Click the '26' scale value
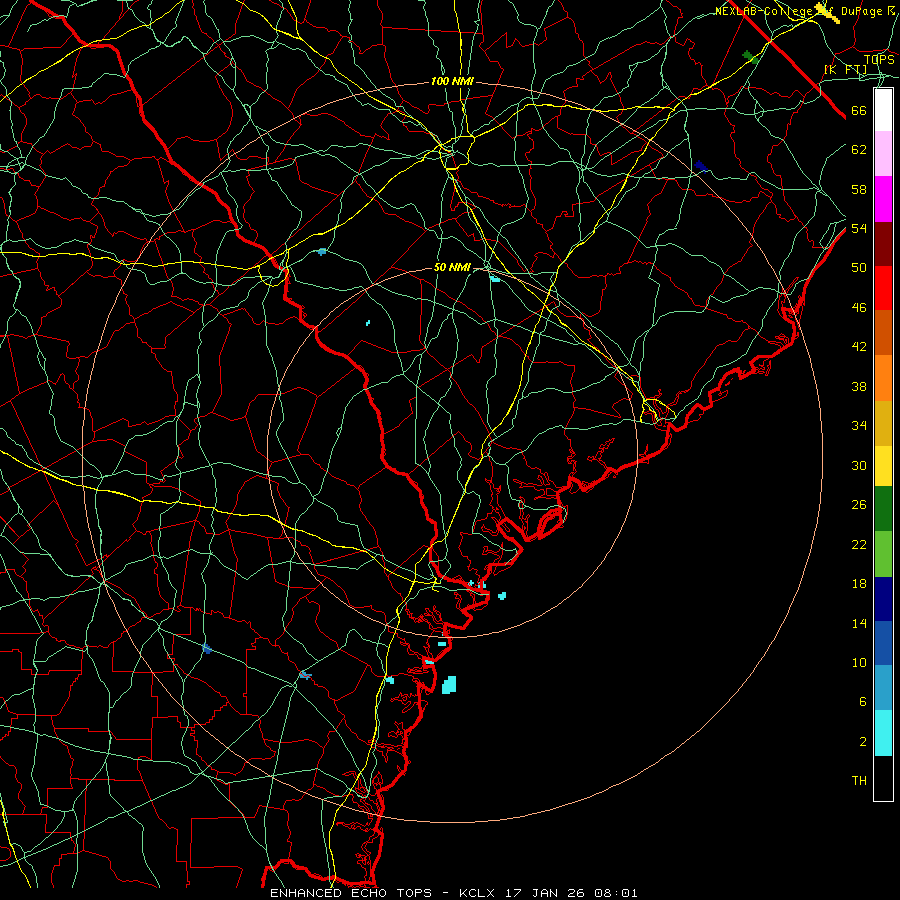Image resolution: width=900 pixels, height=900 pixels. 859,505
